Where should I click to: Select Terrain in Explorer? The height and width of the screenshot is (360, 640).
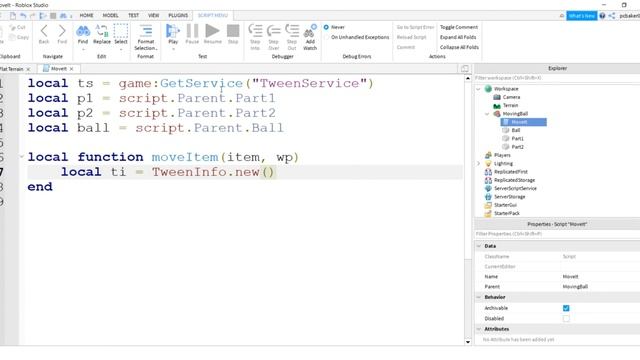coord(510,105)
